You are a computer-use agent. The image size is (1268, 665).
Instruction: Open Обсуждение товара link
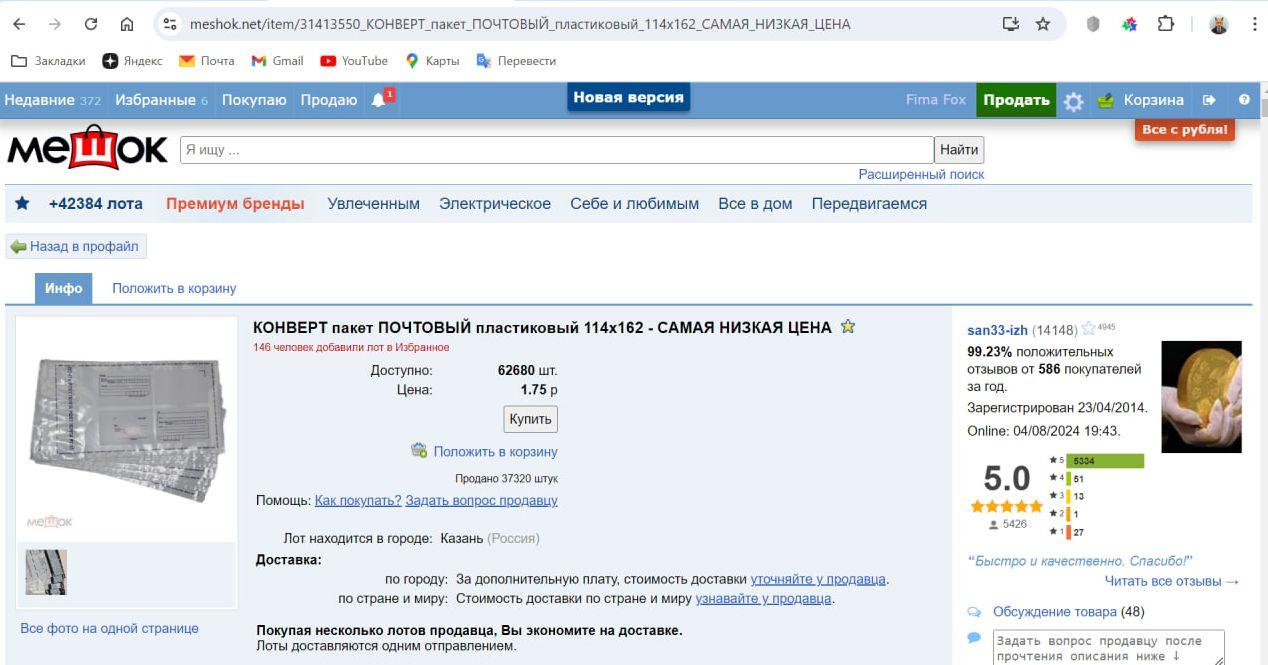(1055, 611)
